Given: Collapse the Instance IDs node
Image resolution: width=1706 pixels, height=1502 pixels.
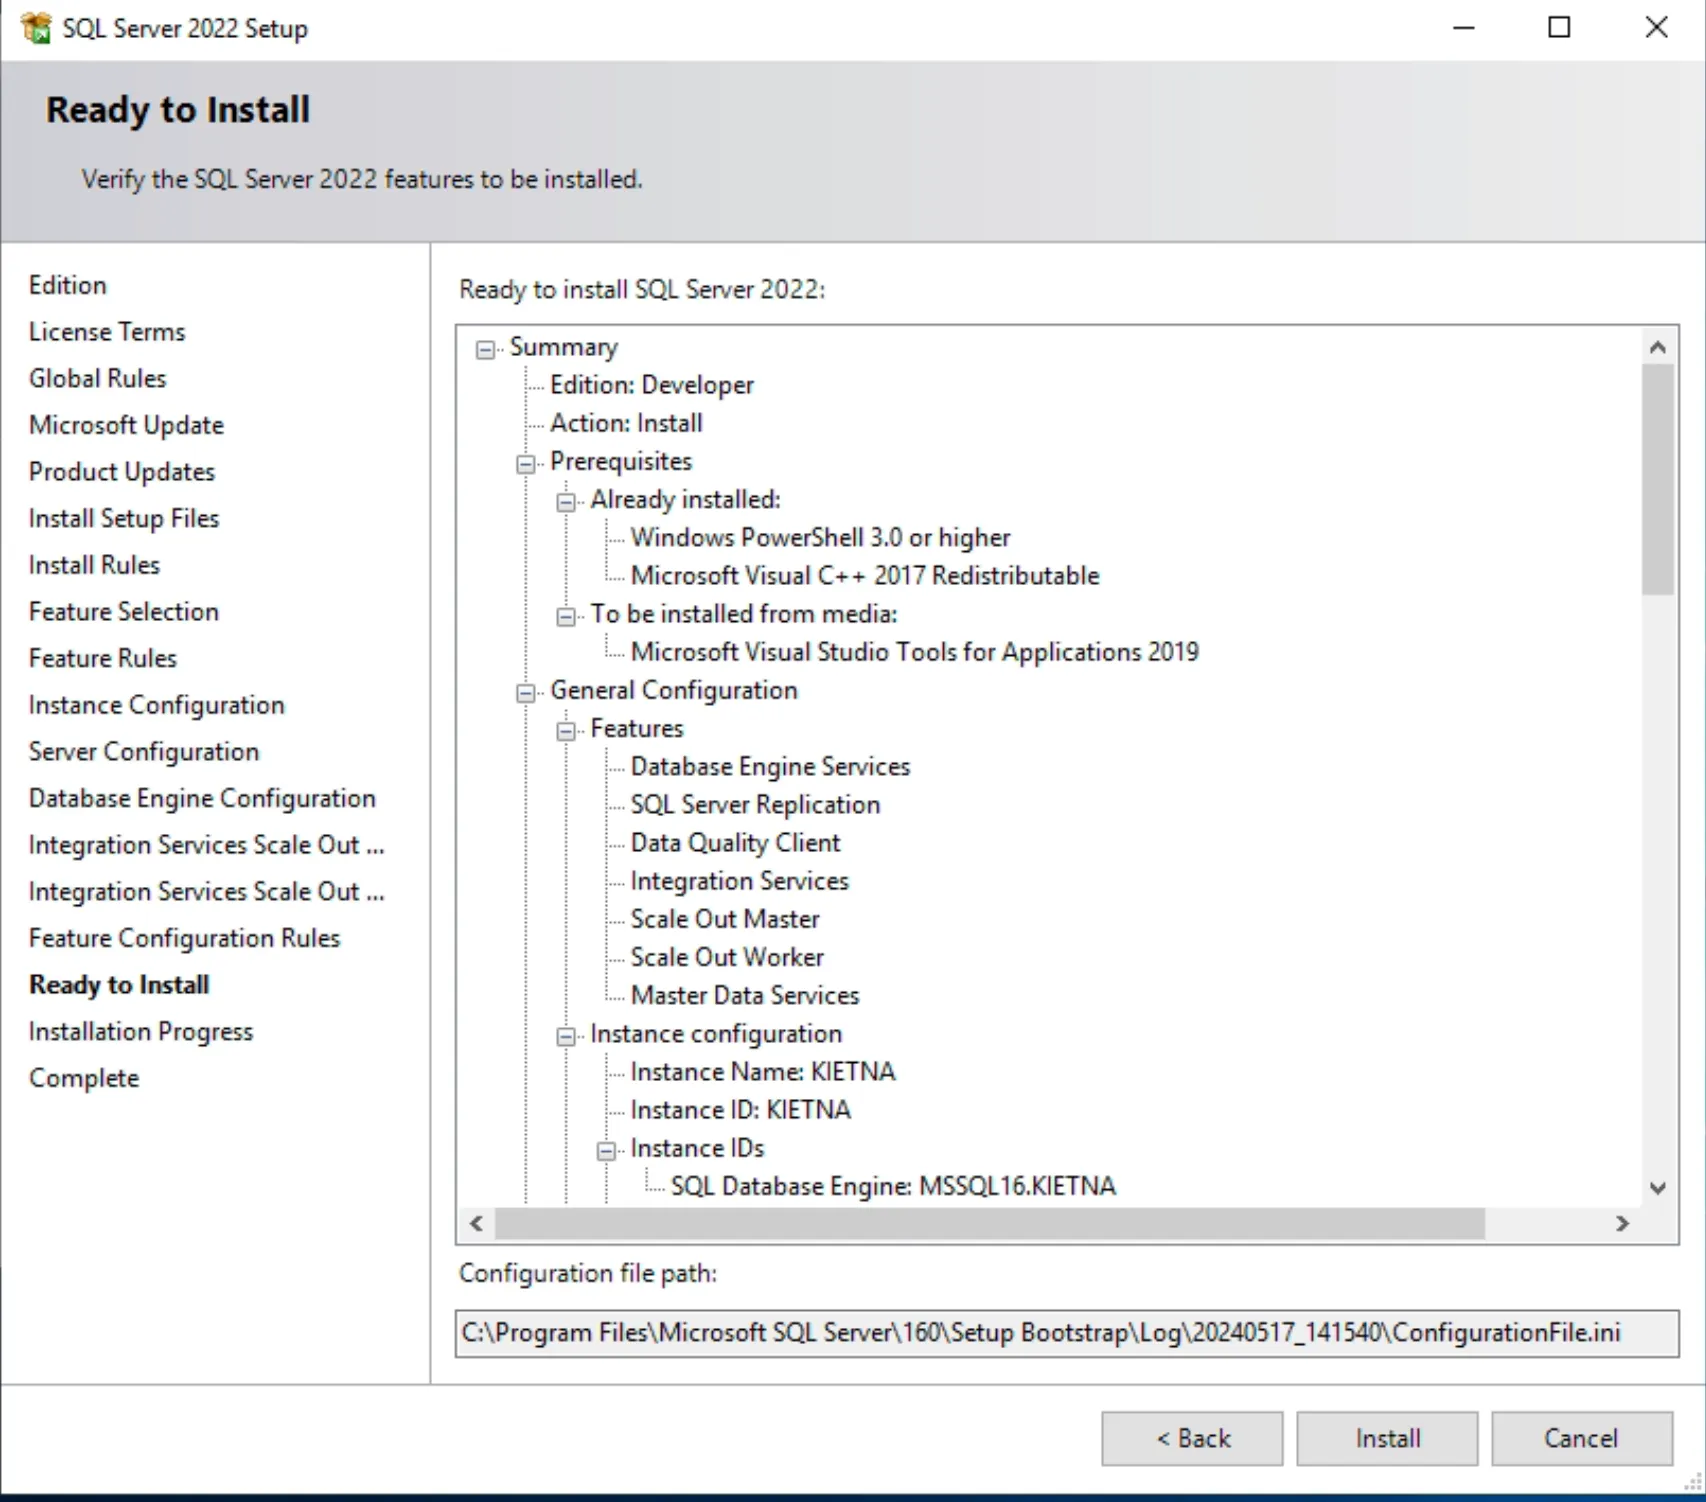Looking at the screenshot, I should tap(606, 1151).
